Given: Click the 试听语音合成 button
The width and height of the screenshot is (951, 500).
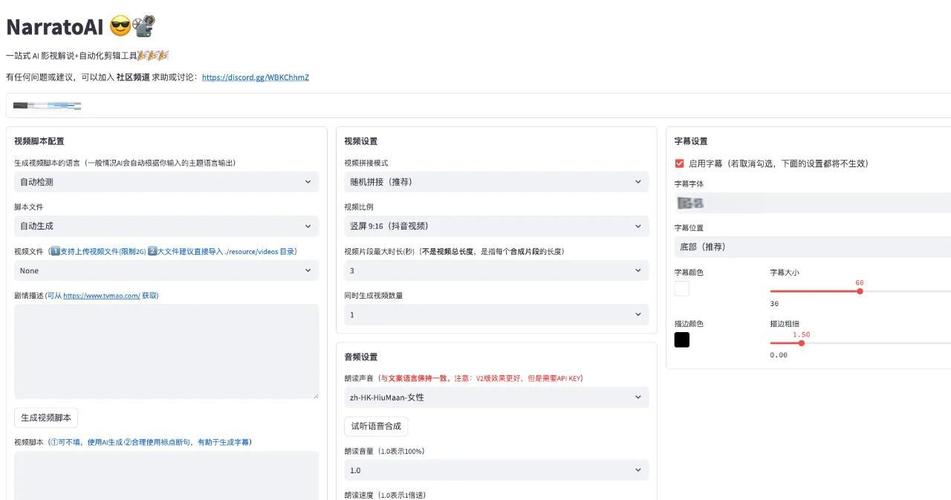Looking at the screenshot, I should click(x=376, y=426).
